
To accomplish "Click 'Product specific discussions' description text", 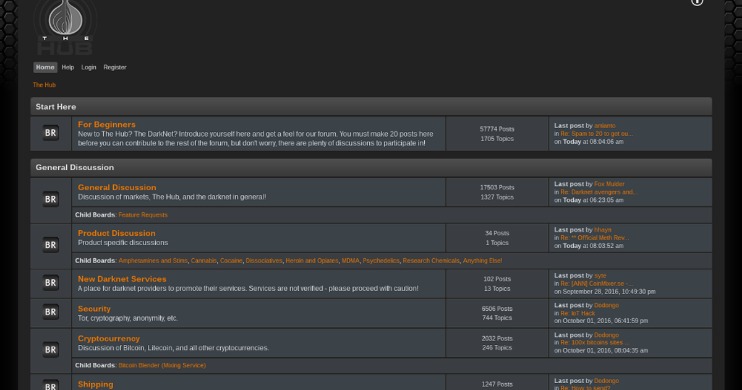I will (123, 243).
